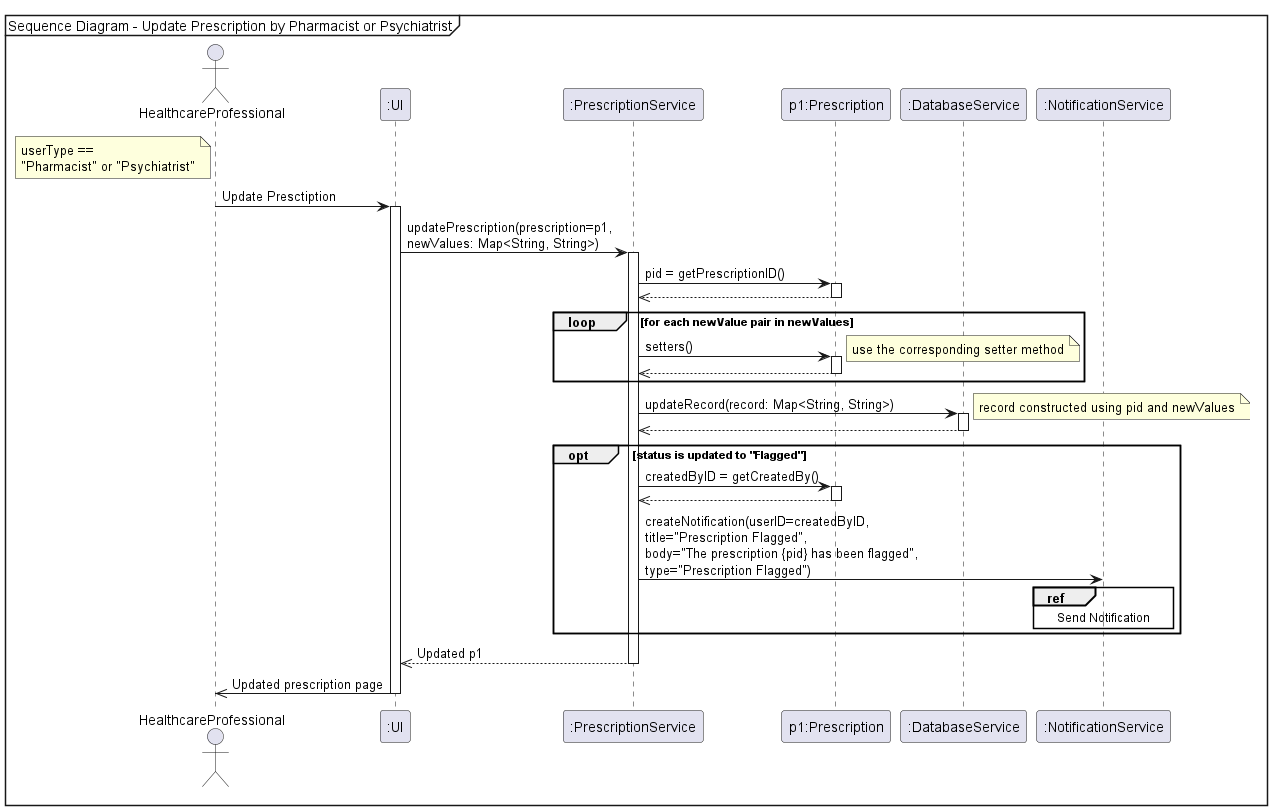Viewport: 1272px width, 810px height.
Task: Click the diagram title 'Sequence Diagram - Update Prescription'
Action: click(231, 26)
